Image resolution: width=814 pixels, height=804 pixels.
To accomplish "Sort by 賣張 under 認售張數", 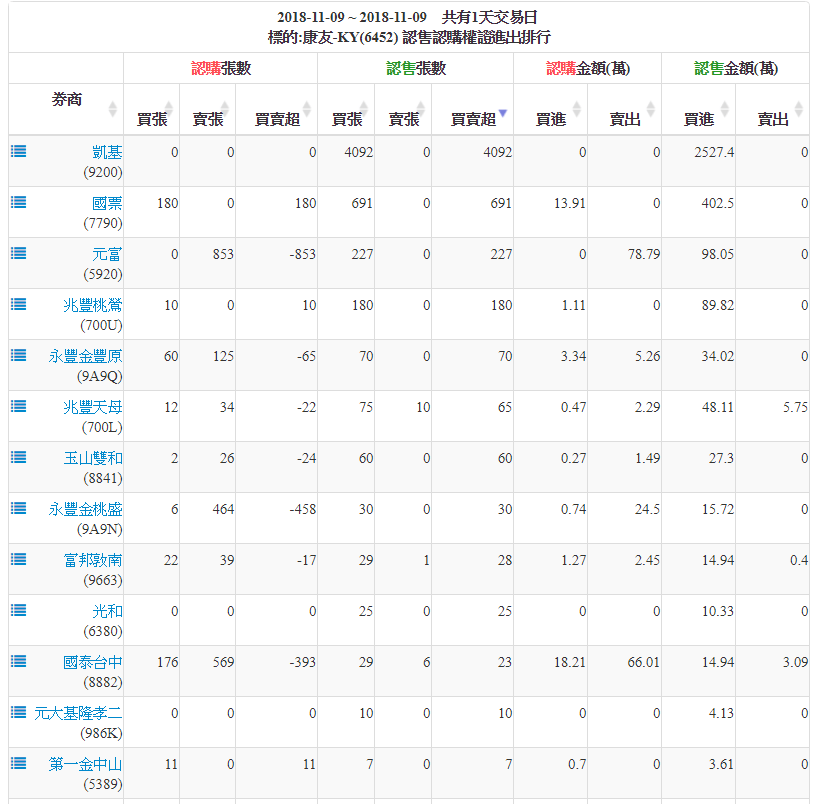I will click(x=404, y=119).
